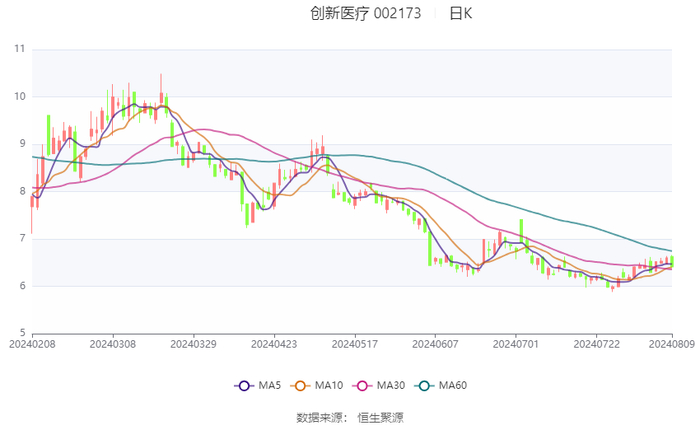Pick the 20240607 date on the timeline

click(435, 343)
